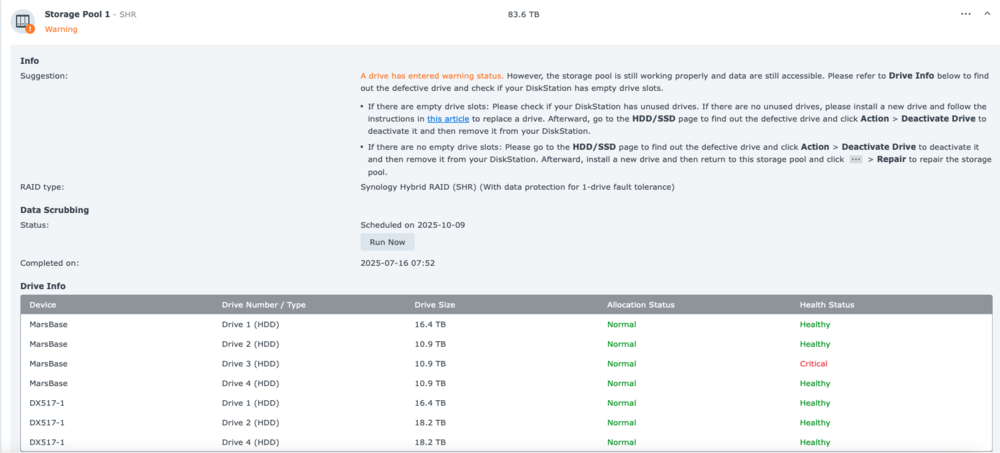Click the Healthy status of DX517-1 Drive 4
The image size is (1000, 453).
(x=815, y=442)
